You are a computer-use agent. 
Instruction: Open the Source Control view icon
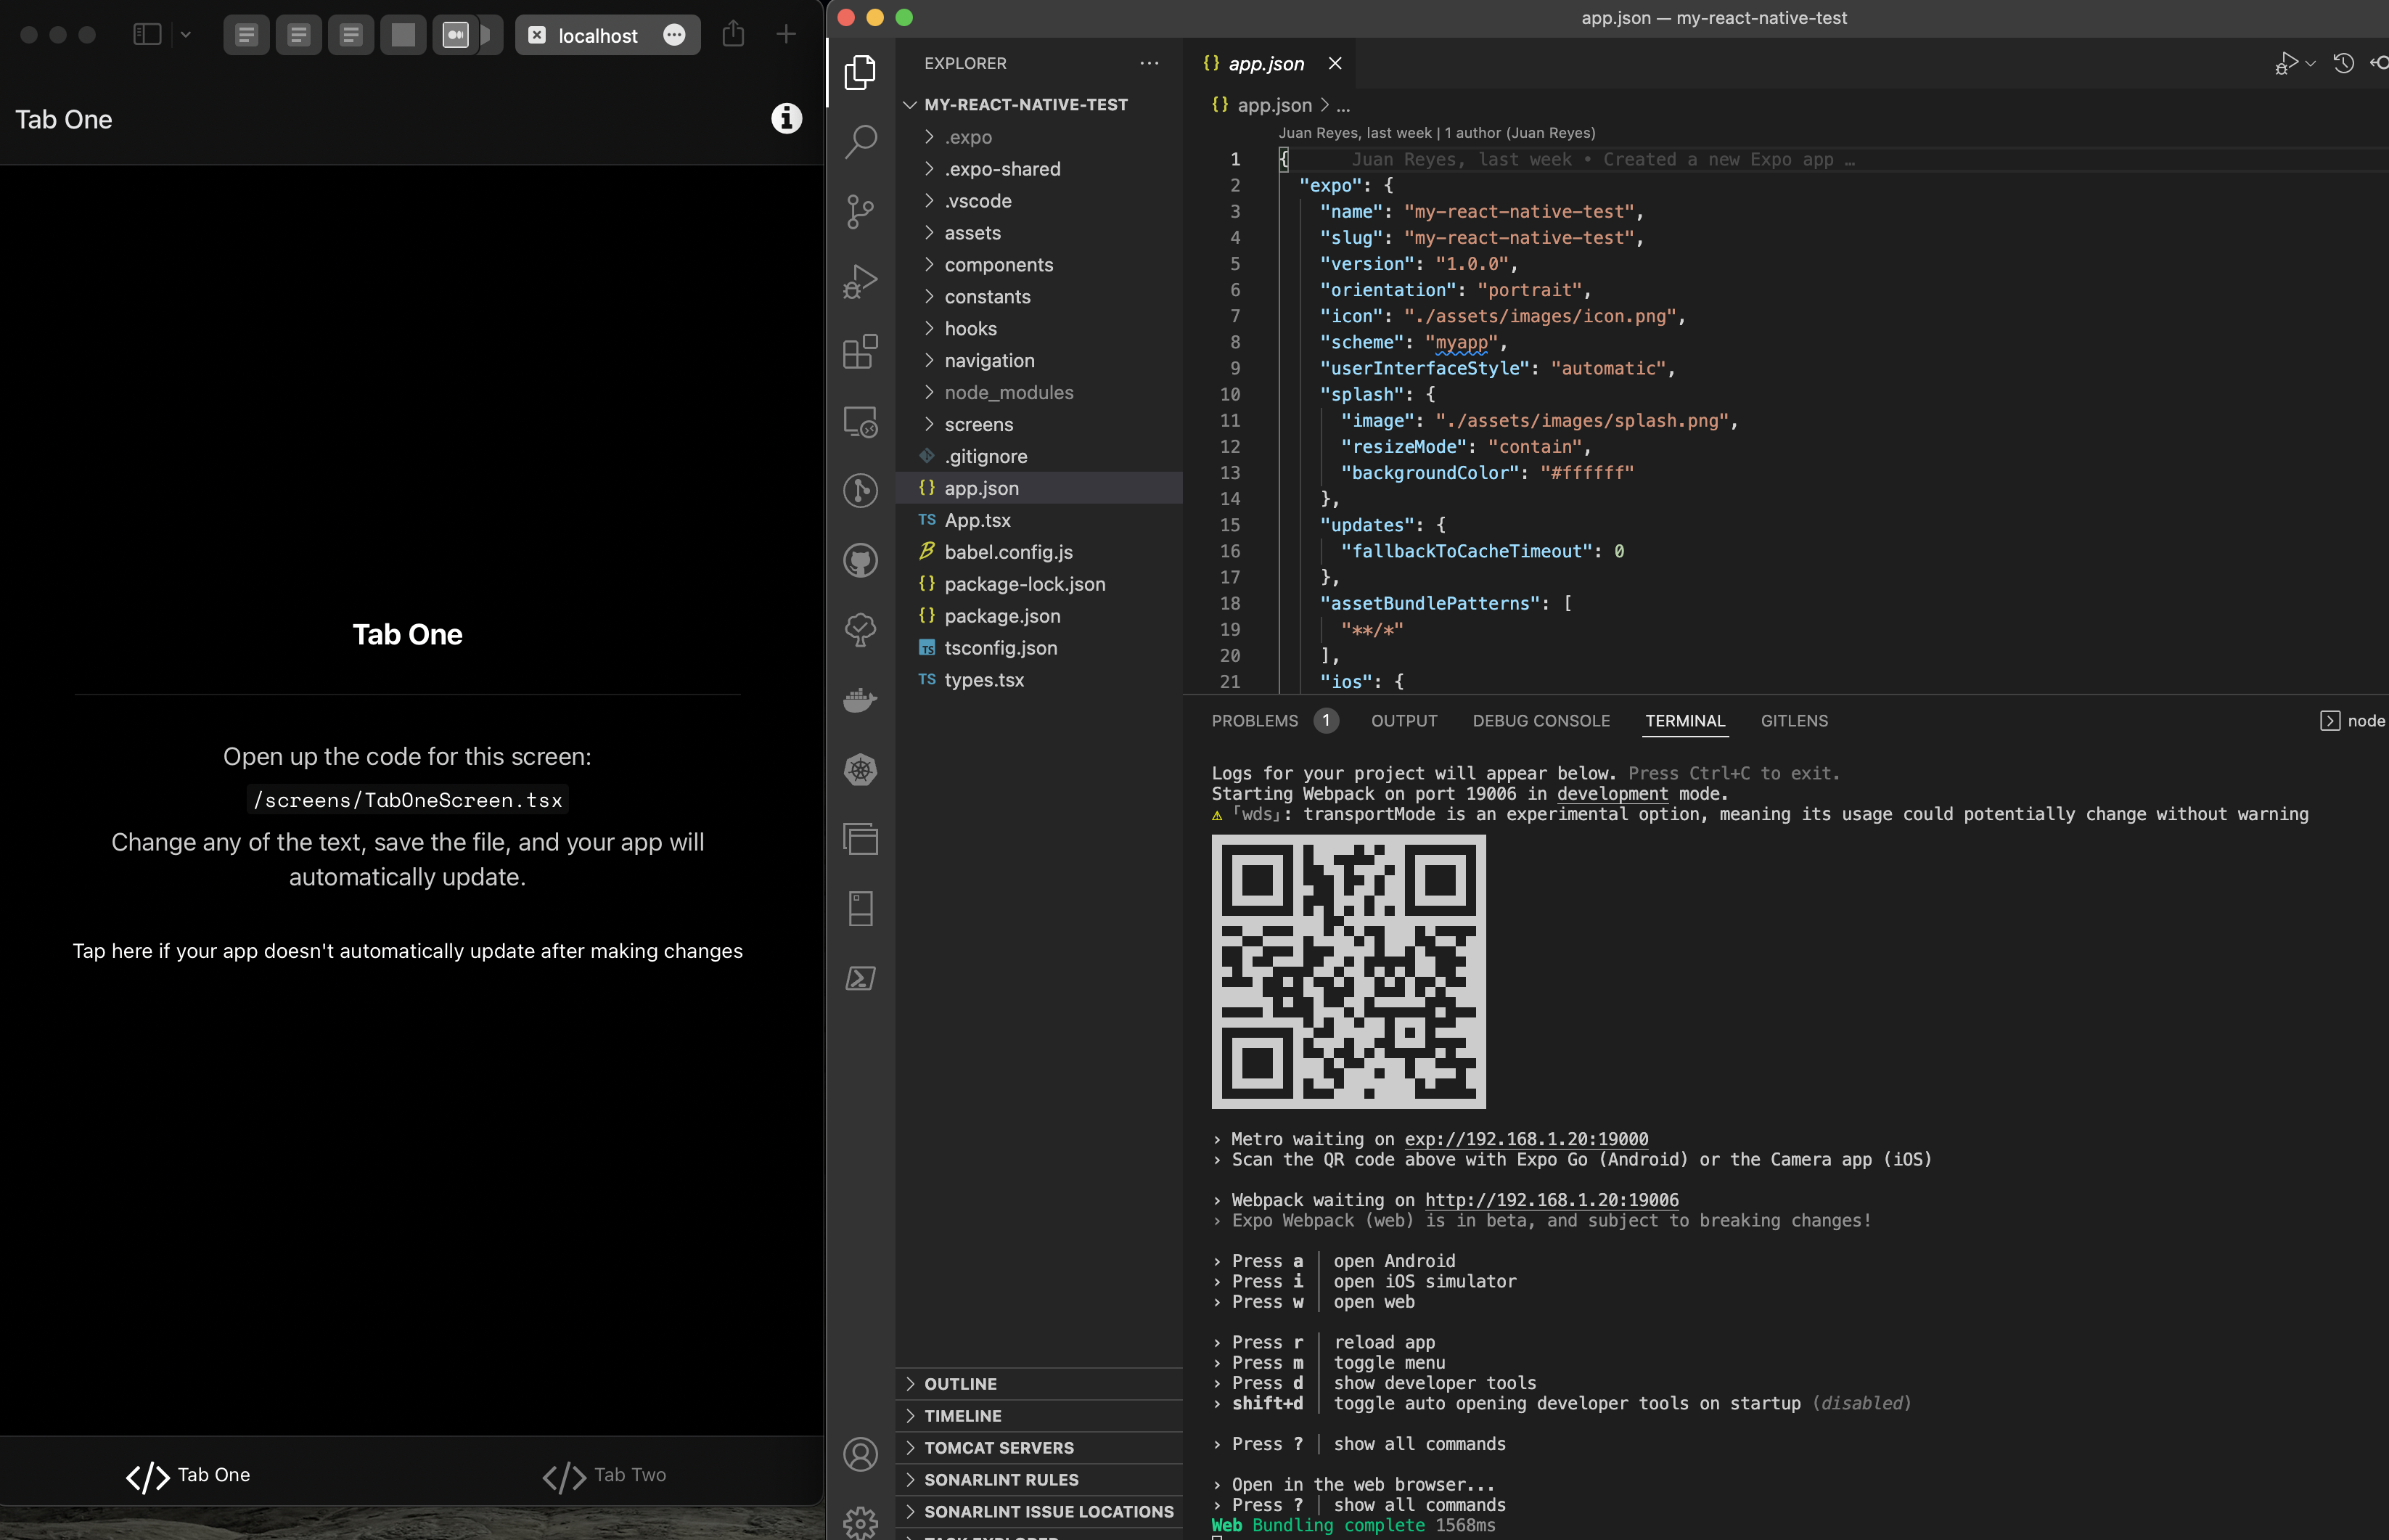click(860, 211)
